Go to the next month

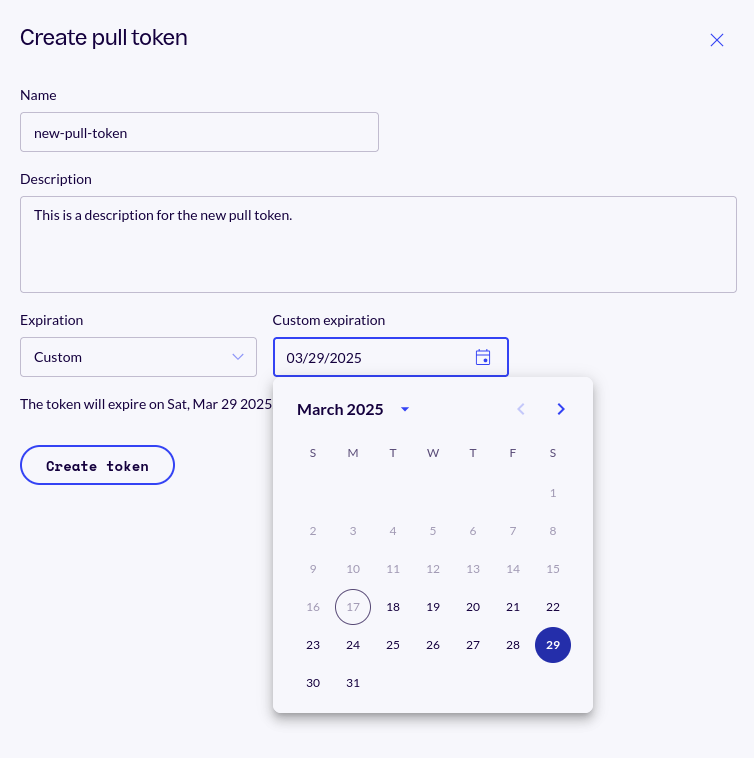click(x=561, y=409)
